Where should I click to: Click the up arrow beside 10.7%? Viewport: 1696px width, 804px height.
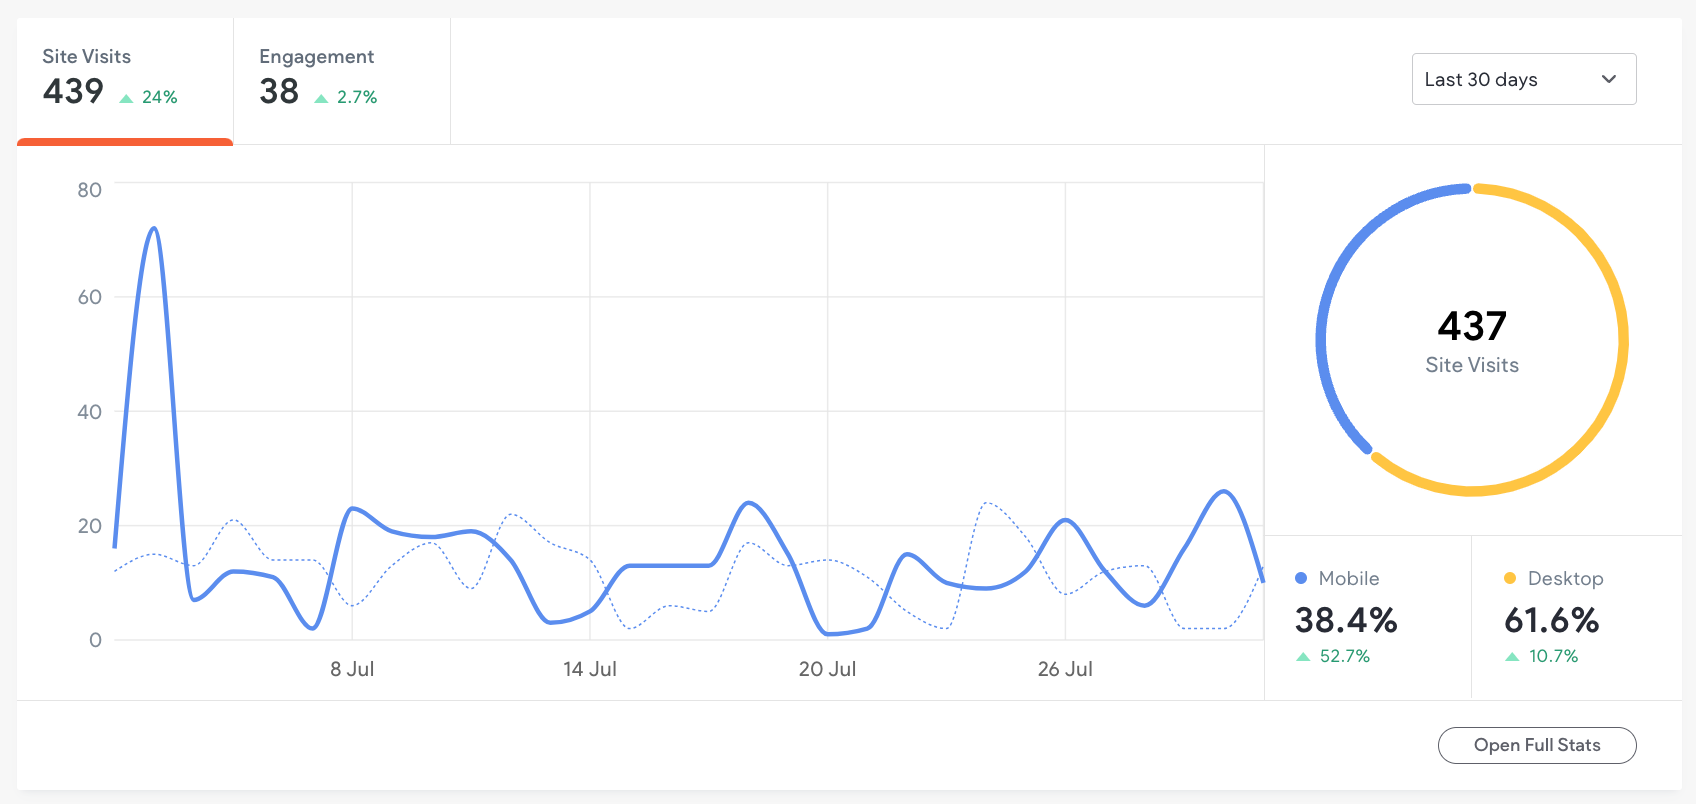point(1512,657)
